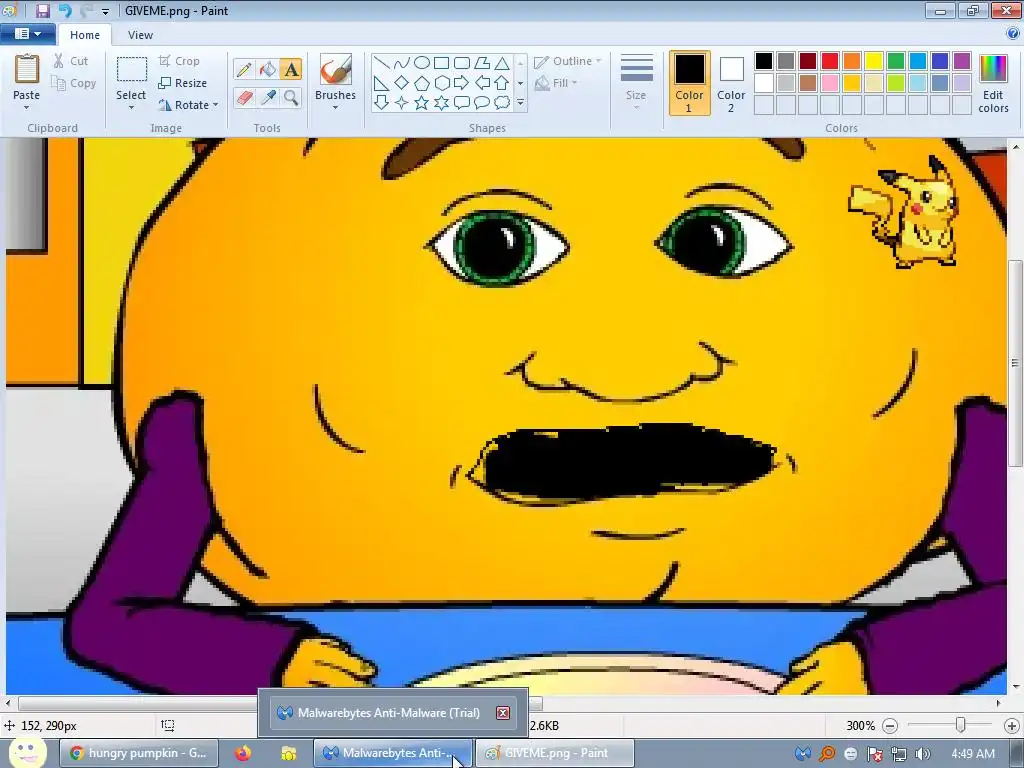The image size is (1024, 768).
Task: Click the Zoom out minus button
Action: point(889,726)
